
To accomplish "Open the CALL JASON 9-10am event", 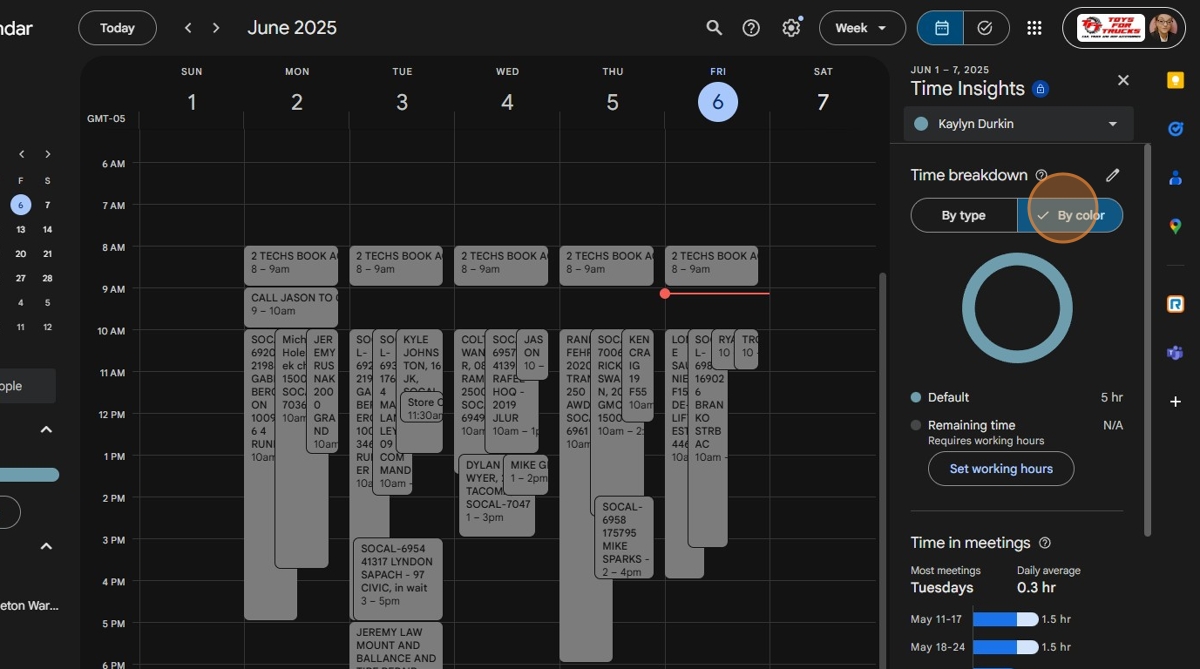I will [x=291, y=308].
